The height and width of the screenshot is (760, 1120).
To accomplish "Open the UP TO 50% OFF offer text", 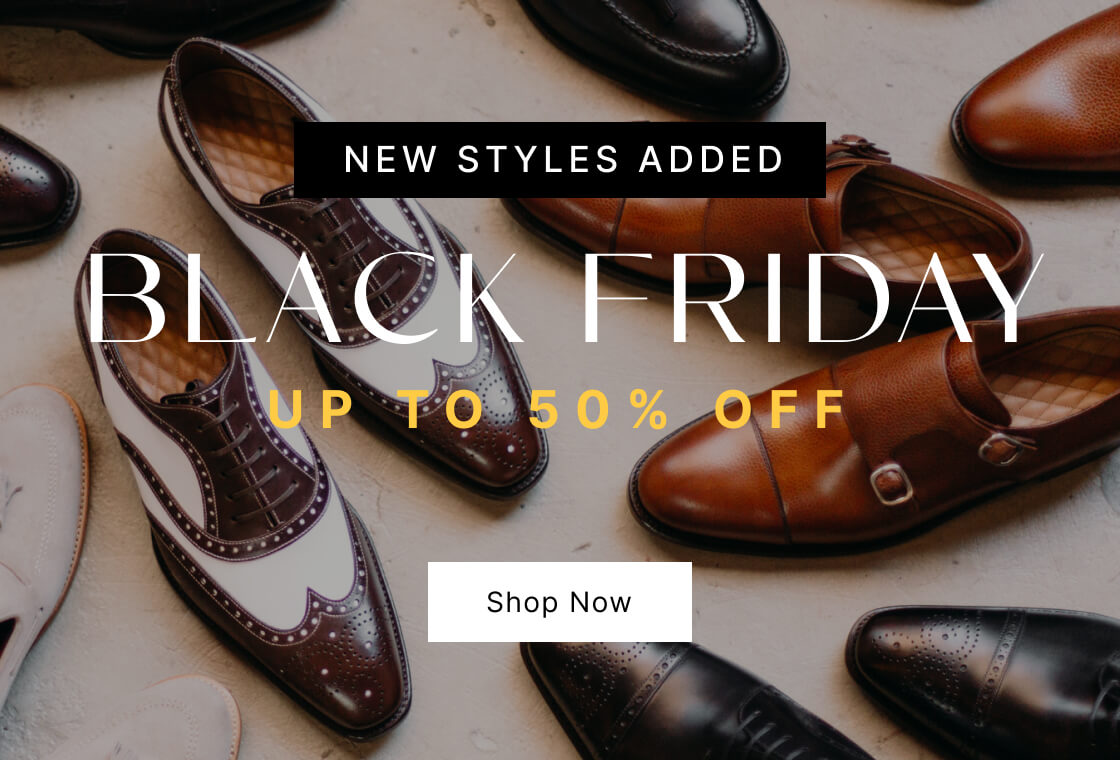I will point(556,409).
